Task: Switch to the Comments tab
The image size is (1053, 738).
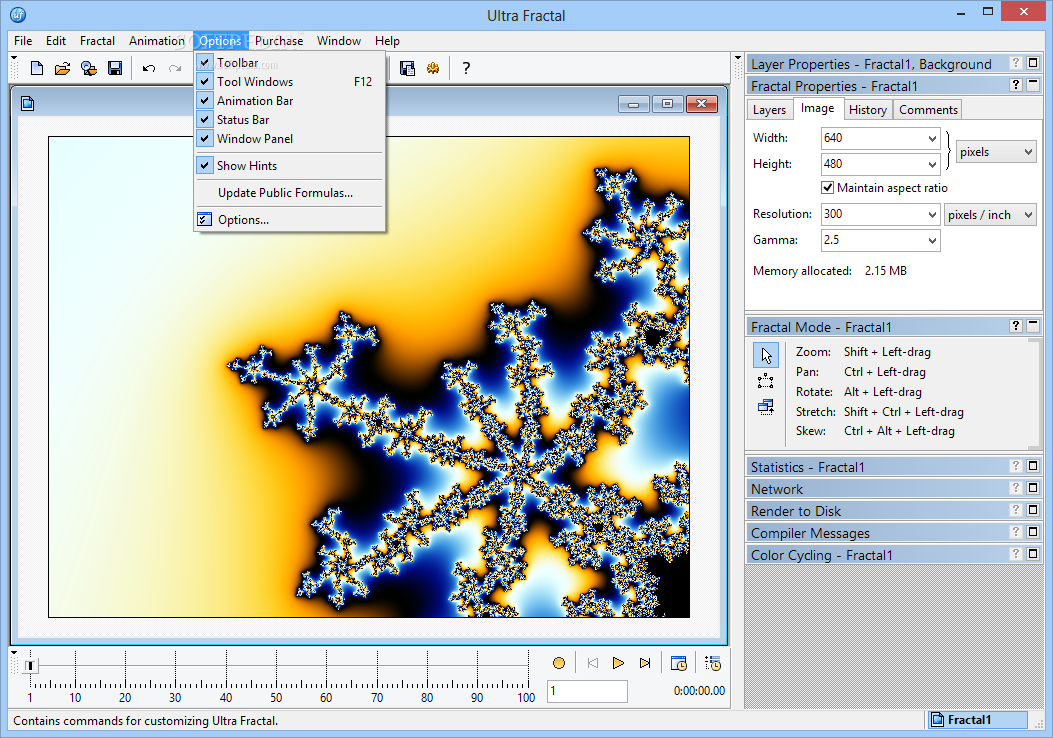Action: (928, 109)
